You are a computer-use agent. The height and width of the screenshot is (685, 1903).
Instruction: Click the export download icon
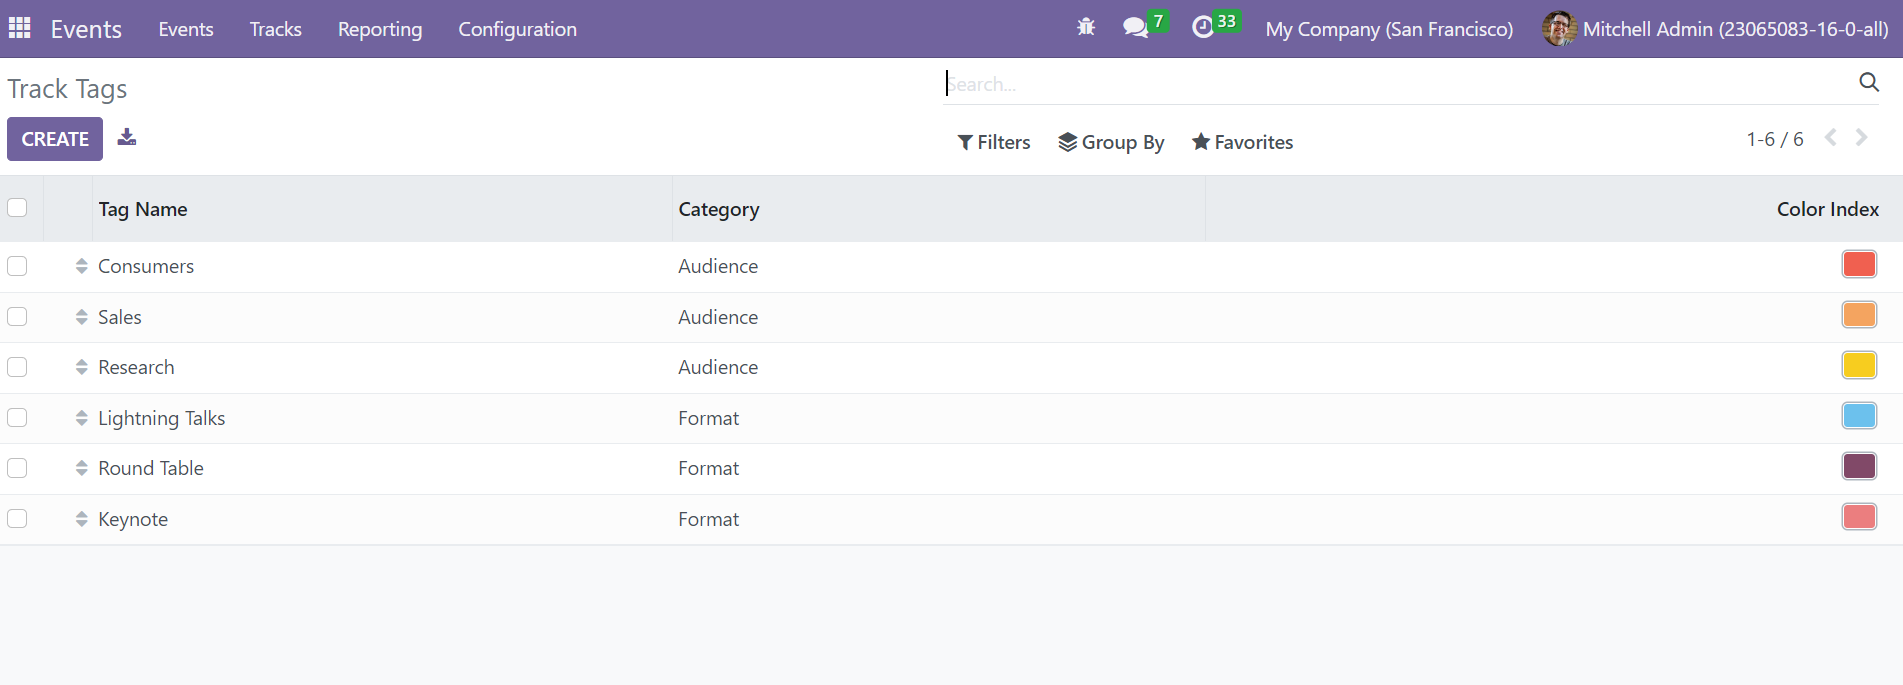point(127,137)
